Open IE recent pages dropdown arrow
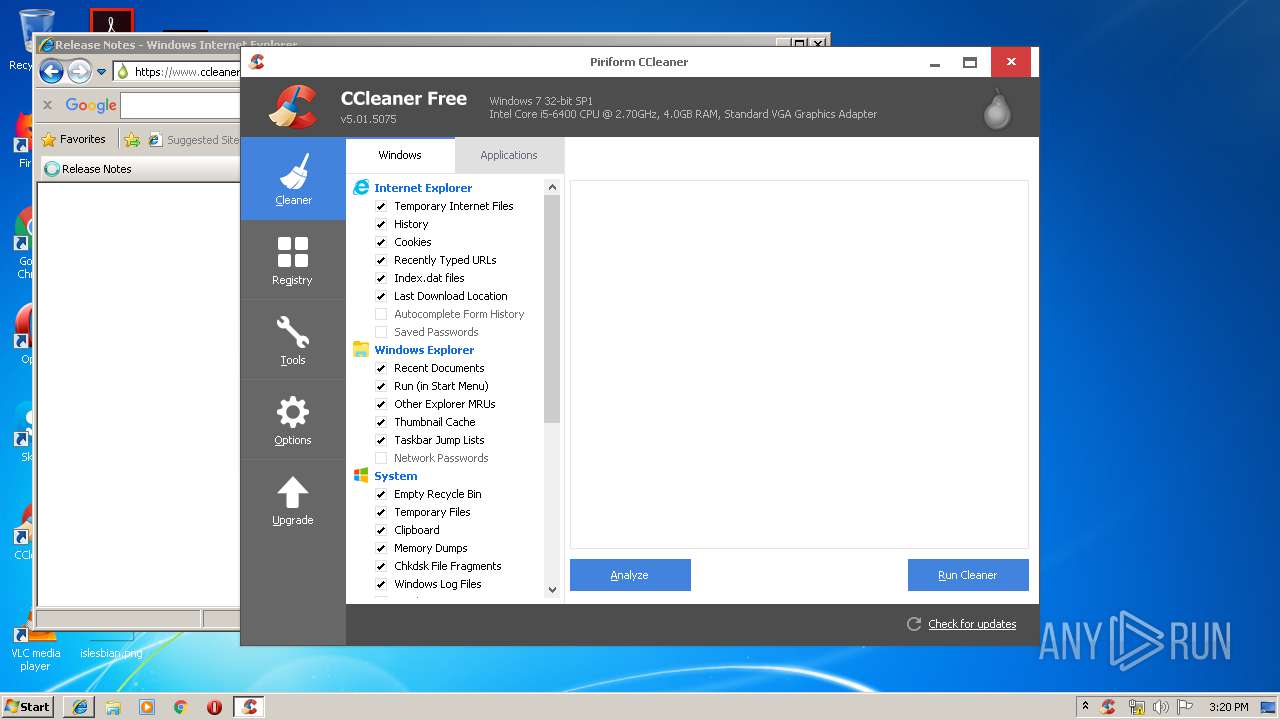This screenshot has width=1280, height=720. [101, 72]
